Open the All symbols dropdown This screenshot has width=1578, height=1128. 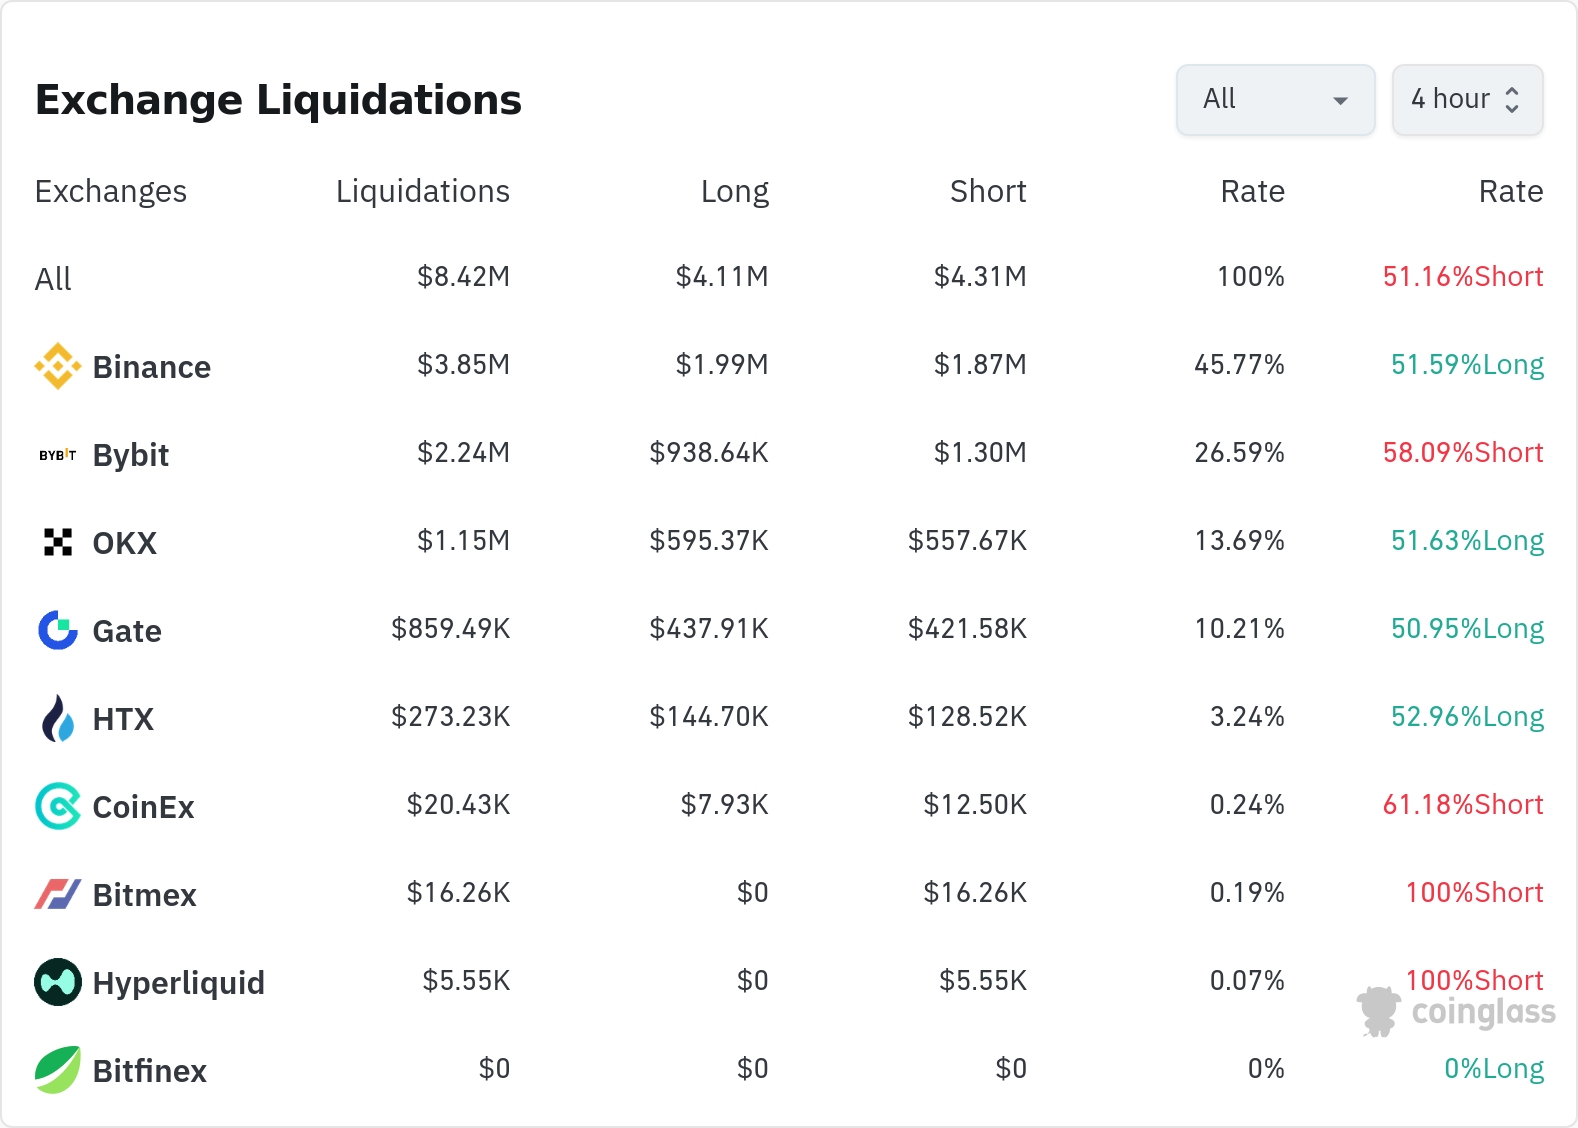click(x=1275, y=100)
